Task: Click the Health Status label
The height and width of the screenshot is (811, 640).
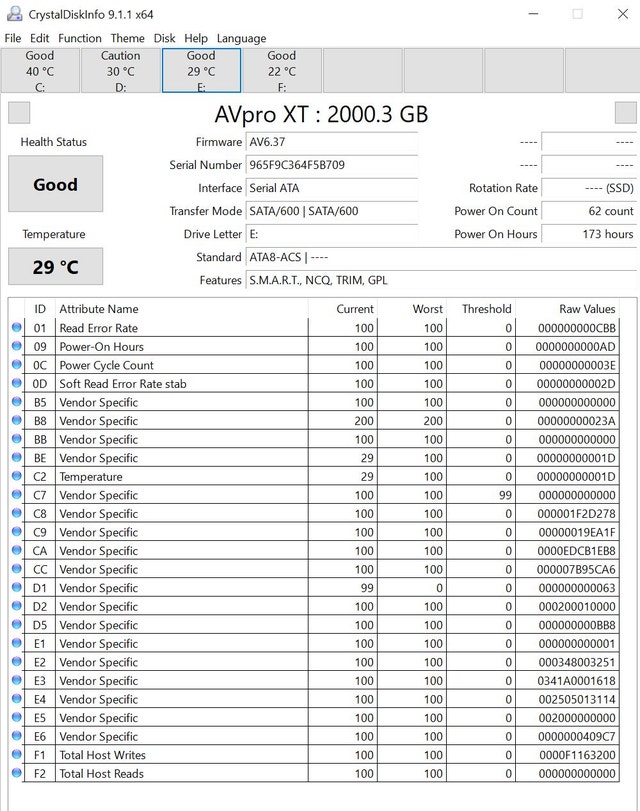Action: 54,142
